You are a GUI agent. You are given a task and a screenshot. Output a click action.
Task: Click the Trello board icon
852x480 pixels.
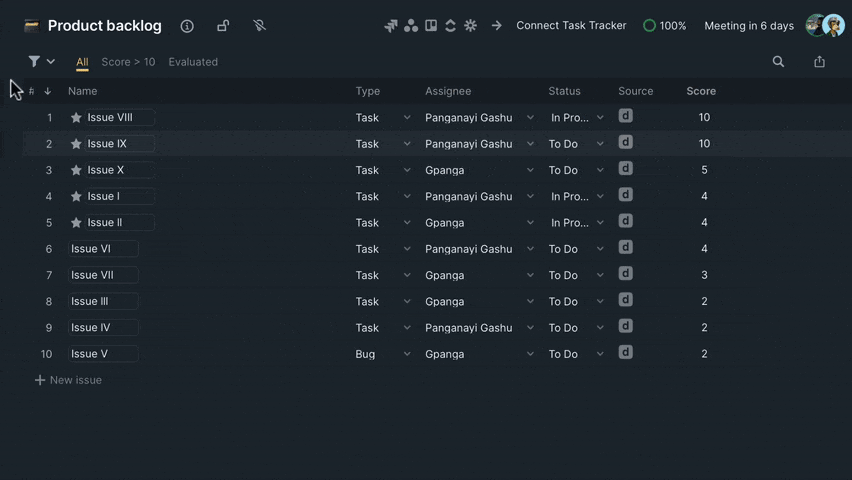point(431,26)
